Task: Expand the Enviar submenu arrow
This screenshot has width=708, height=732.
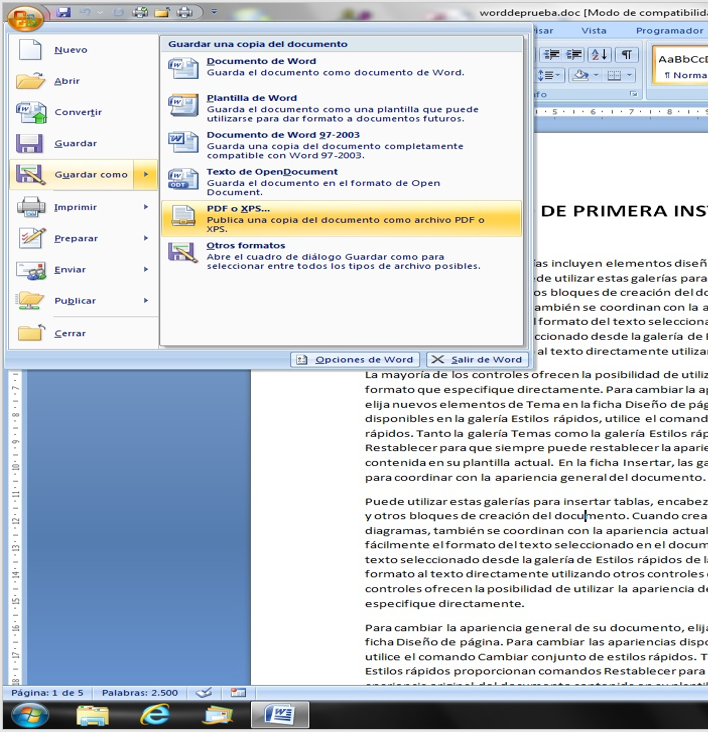Action: pyautogui.click(x=146, y=269)
